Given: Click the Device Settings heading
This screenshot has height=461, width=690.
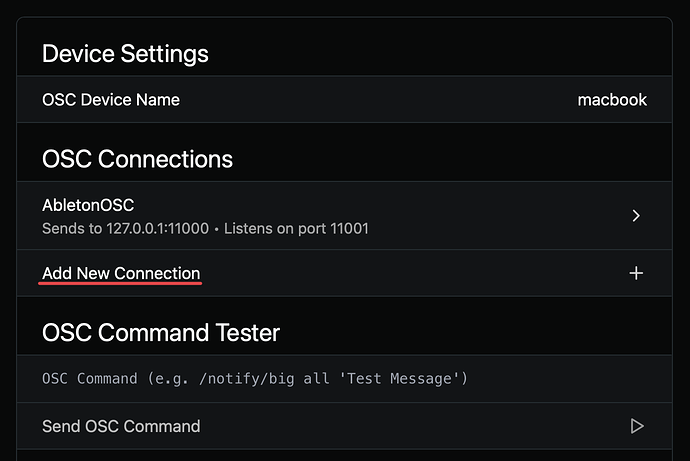Looking at the screenshot, I should (125, 53).
